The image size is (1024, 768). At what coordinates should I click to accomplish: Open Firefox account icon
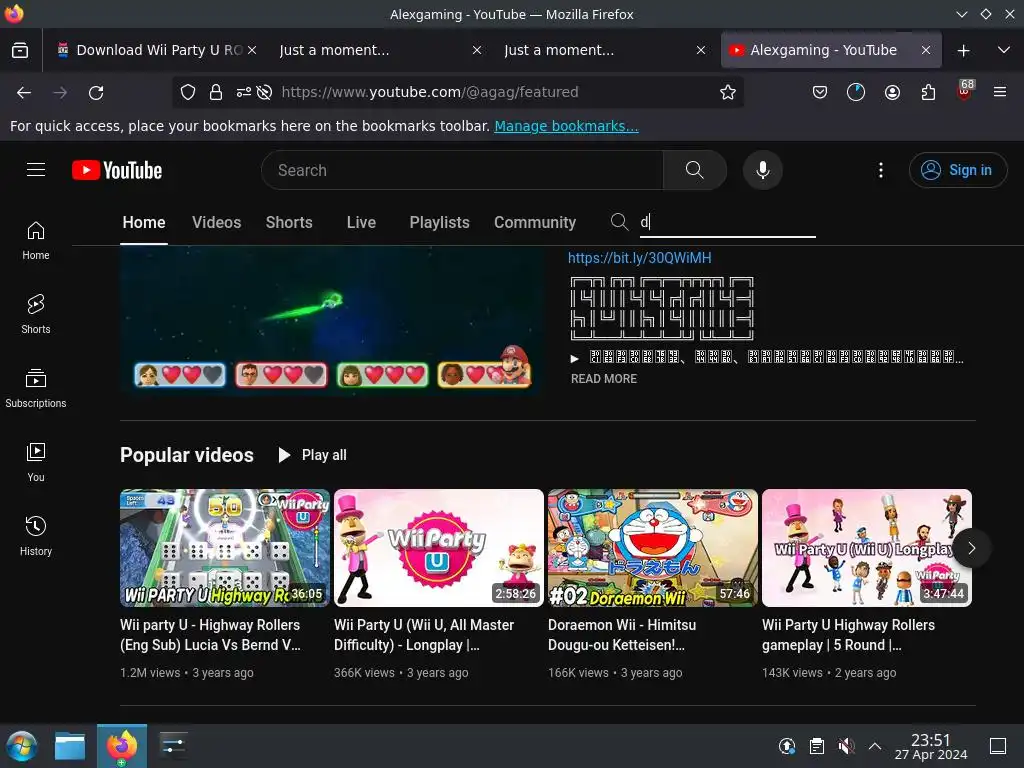892,93
